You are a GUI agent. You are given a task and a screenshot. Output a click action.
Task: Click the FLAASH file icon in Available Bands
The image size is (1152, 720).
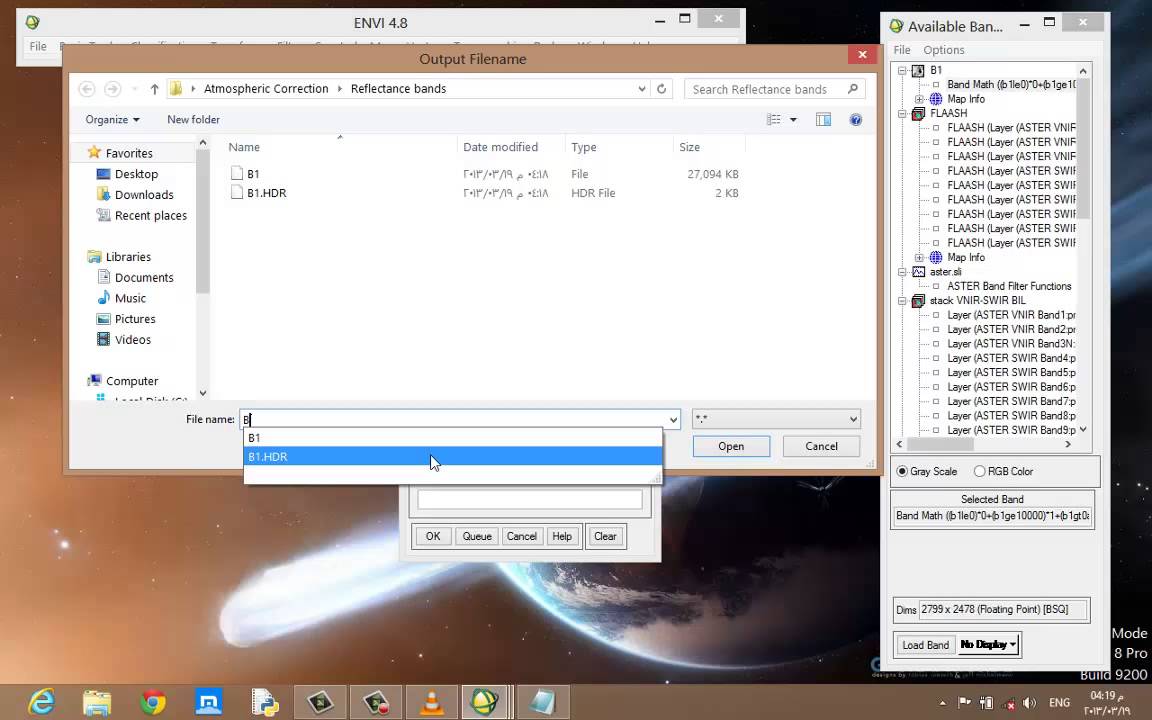(918, 113)
